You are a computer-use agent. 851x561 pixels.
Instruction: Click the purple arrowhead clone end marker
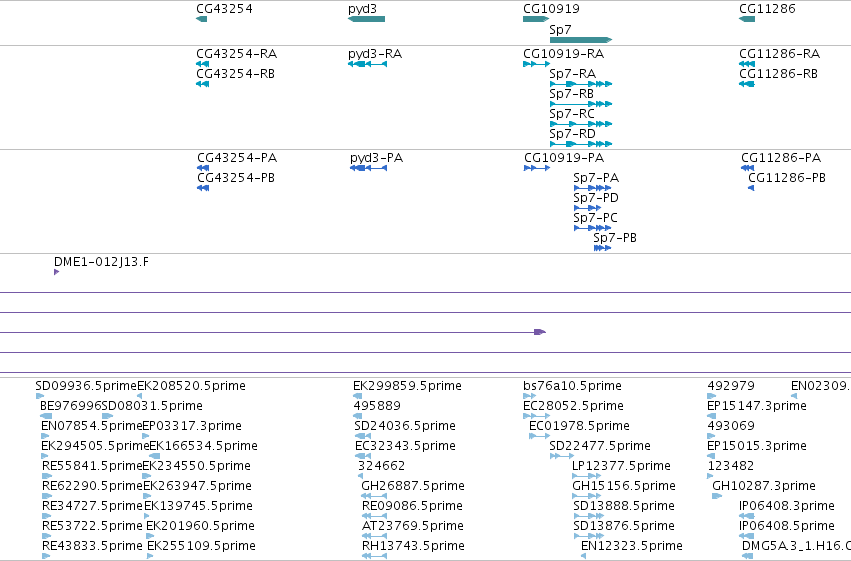(x=540, y=332)
